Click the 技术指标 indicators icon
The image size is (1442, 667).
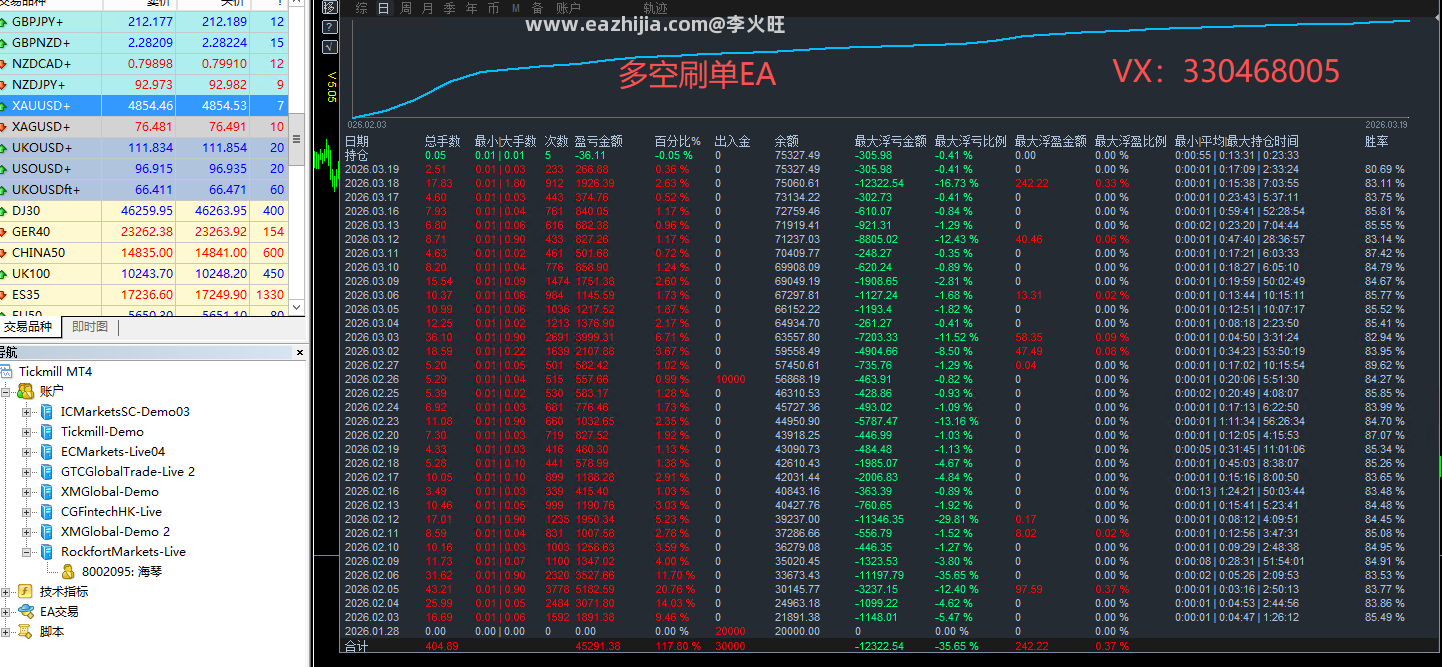click(x=25, y=592)
